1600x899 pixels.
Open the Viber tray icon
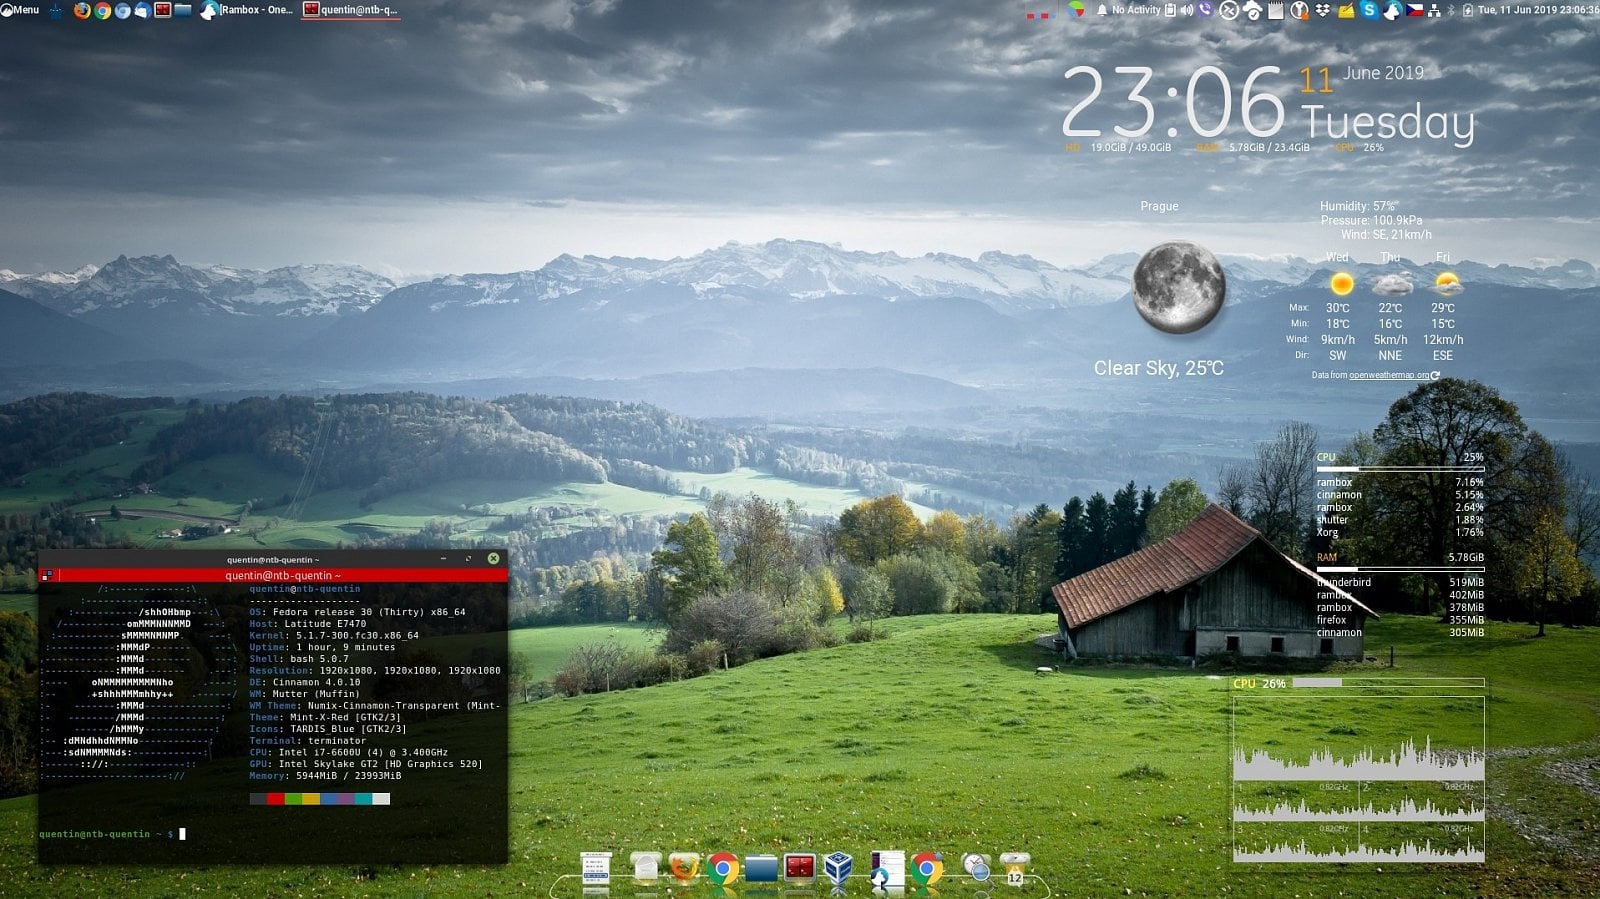click(x=1205, y=10)
